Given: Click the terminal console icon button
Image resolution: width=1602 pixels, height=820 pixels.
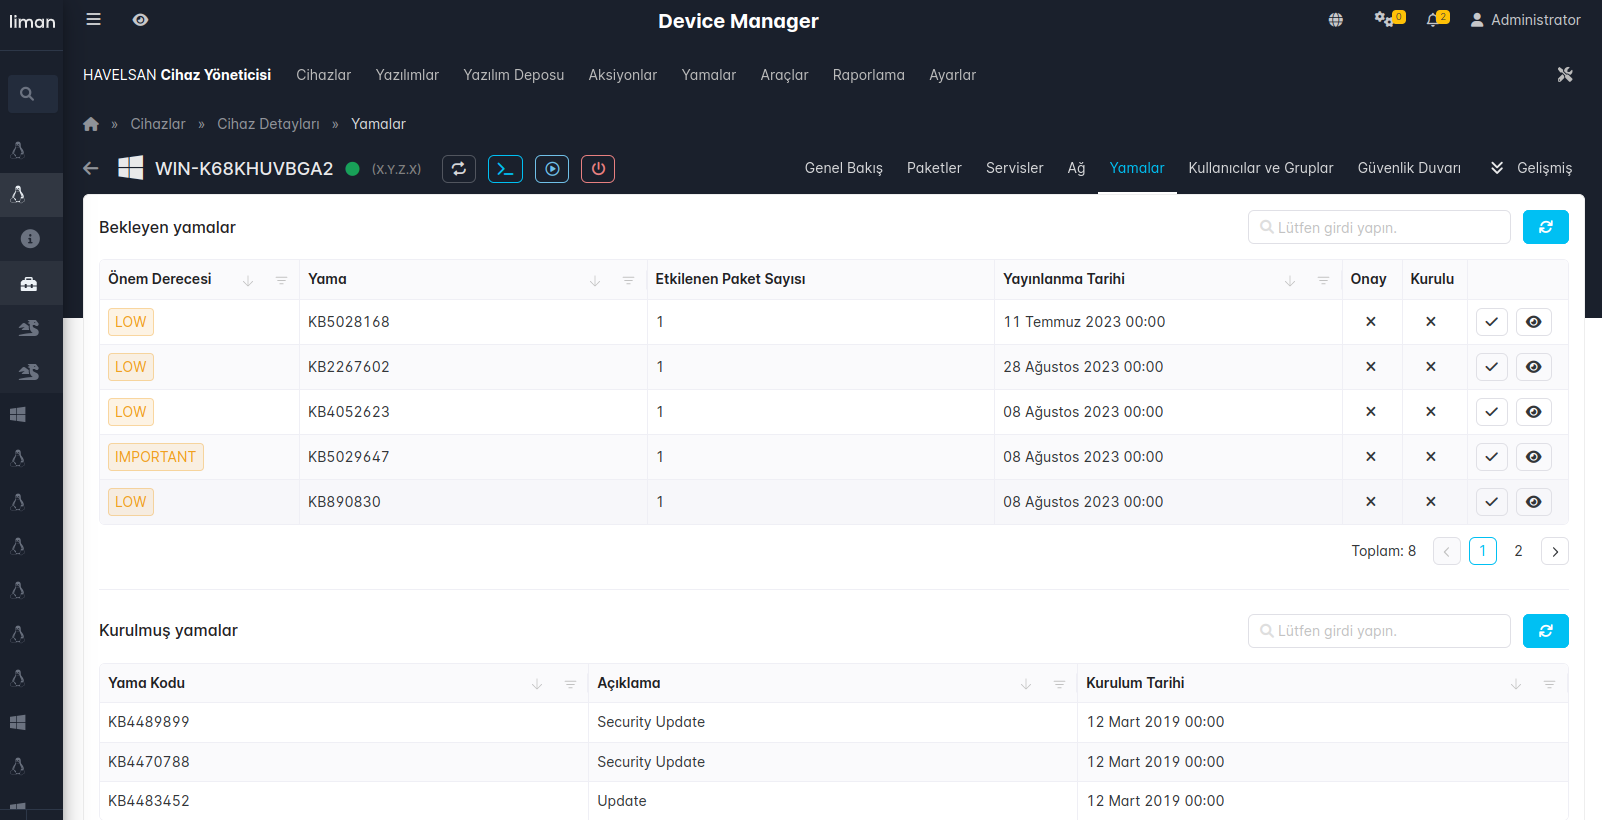Looking at the screenshot, I should coord(505,169).
